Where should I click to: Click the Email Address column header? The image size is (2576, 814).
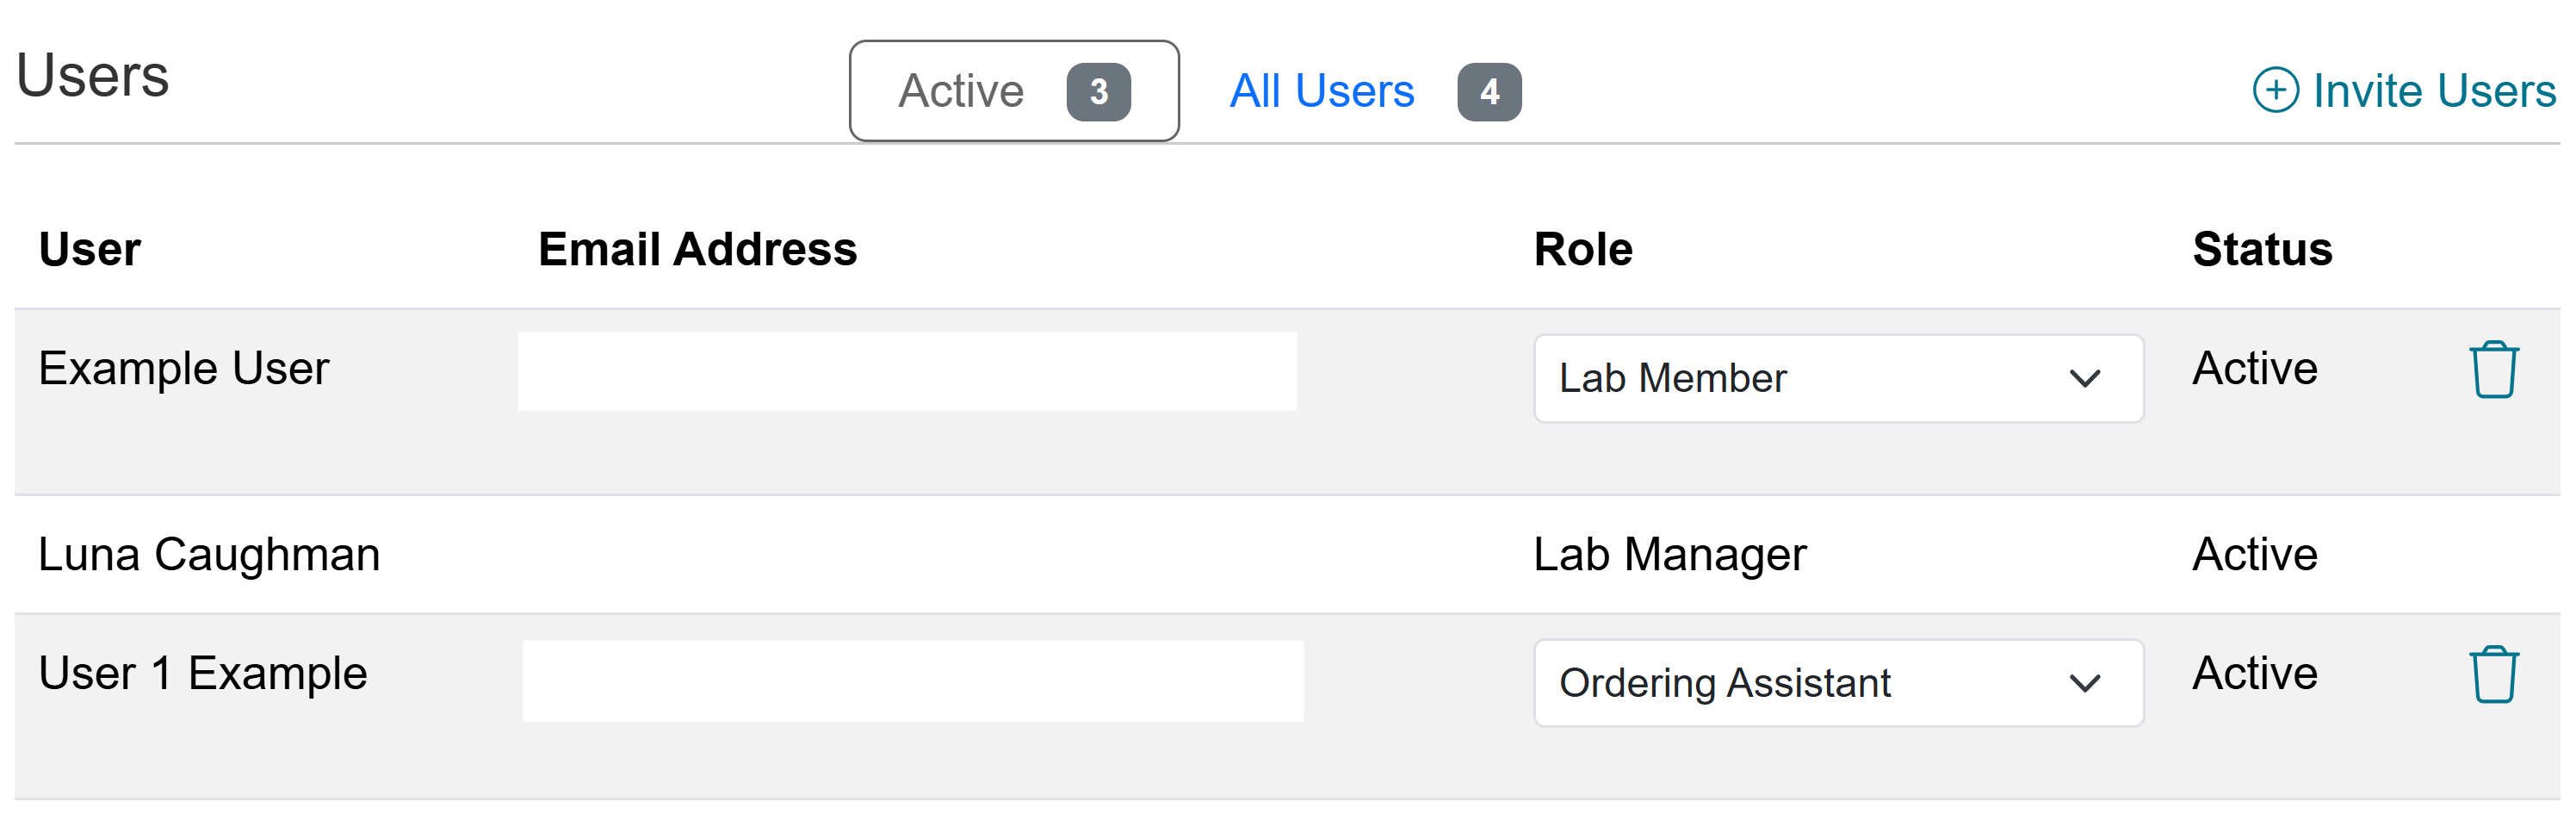[x=697, y=249]
